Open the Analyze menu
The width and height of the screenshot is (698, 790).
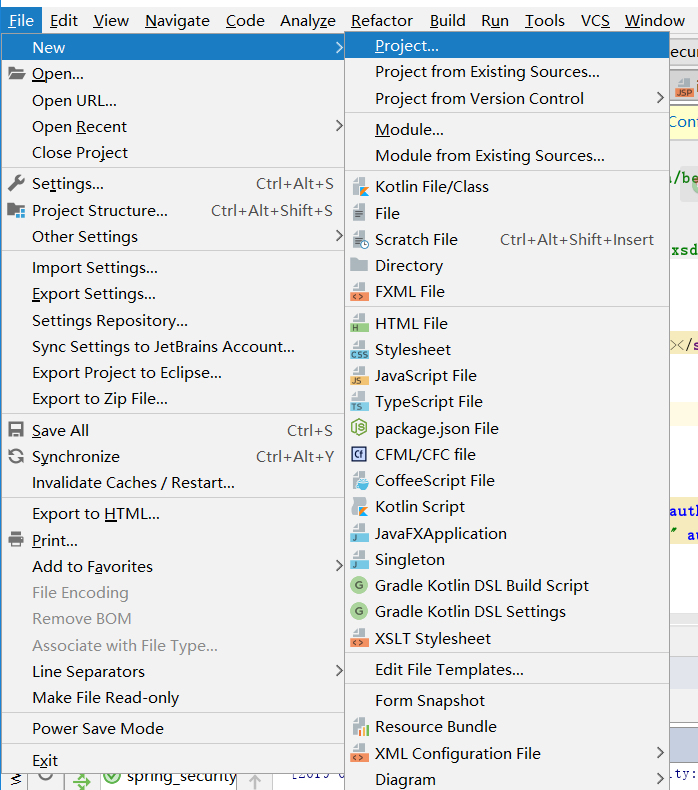click(x=308, y=21)
